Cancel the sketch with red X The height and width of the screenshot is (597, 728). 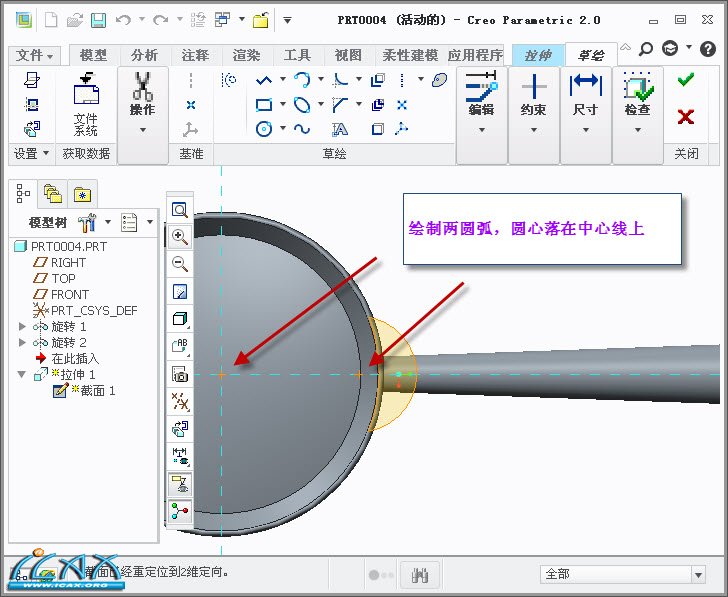(686, 117)
